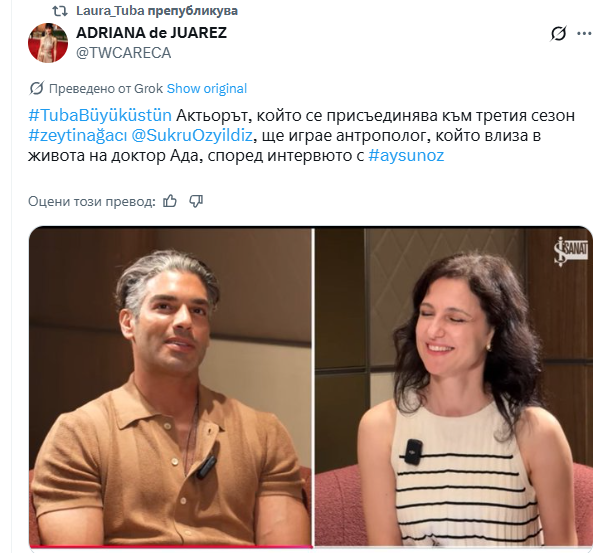Open the three-dots more options menu

[585, 33]
